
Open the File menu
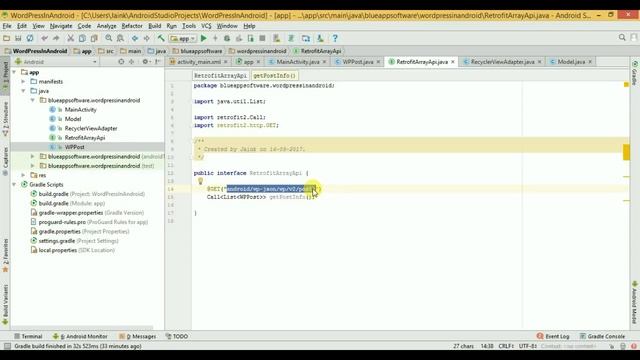click(7, 26)
